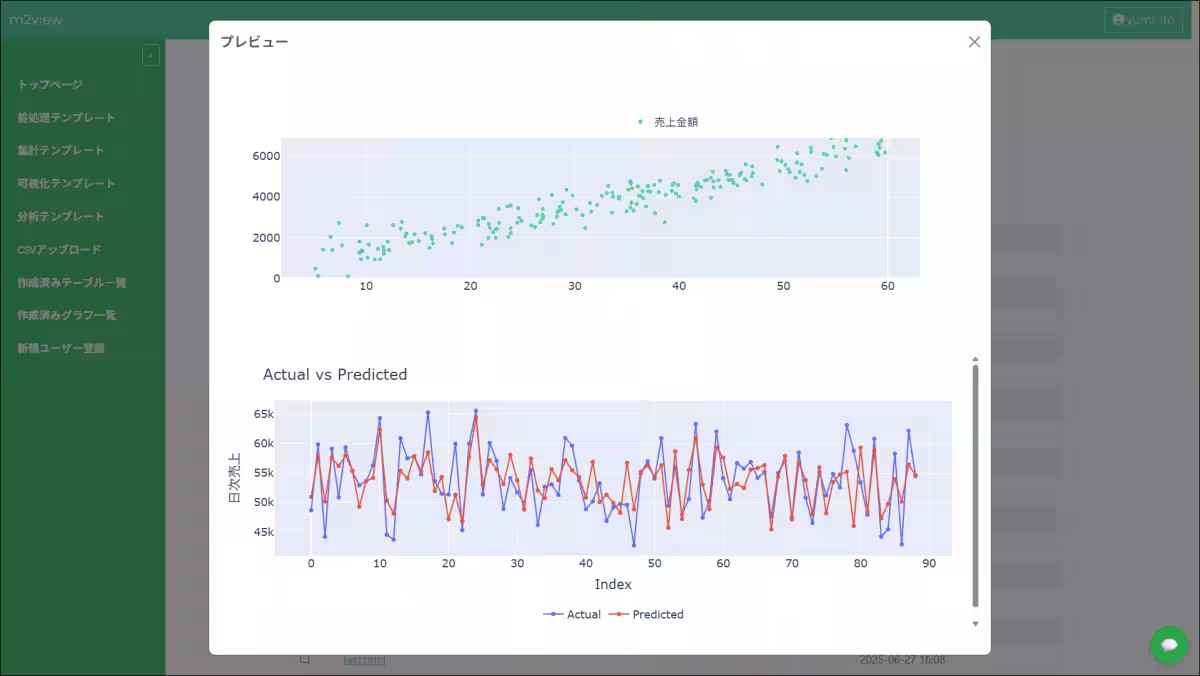1200x676 pixels.
Task: Open 前処理テンプレート in the sidebar
Action: coord(66,118)
